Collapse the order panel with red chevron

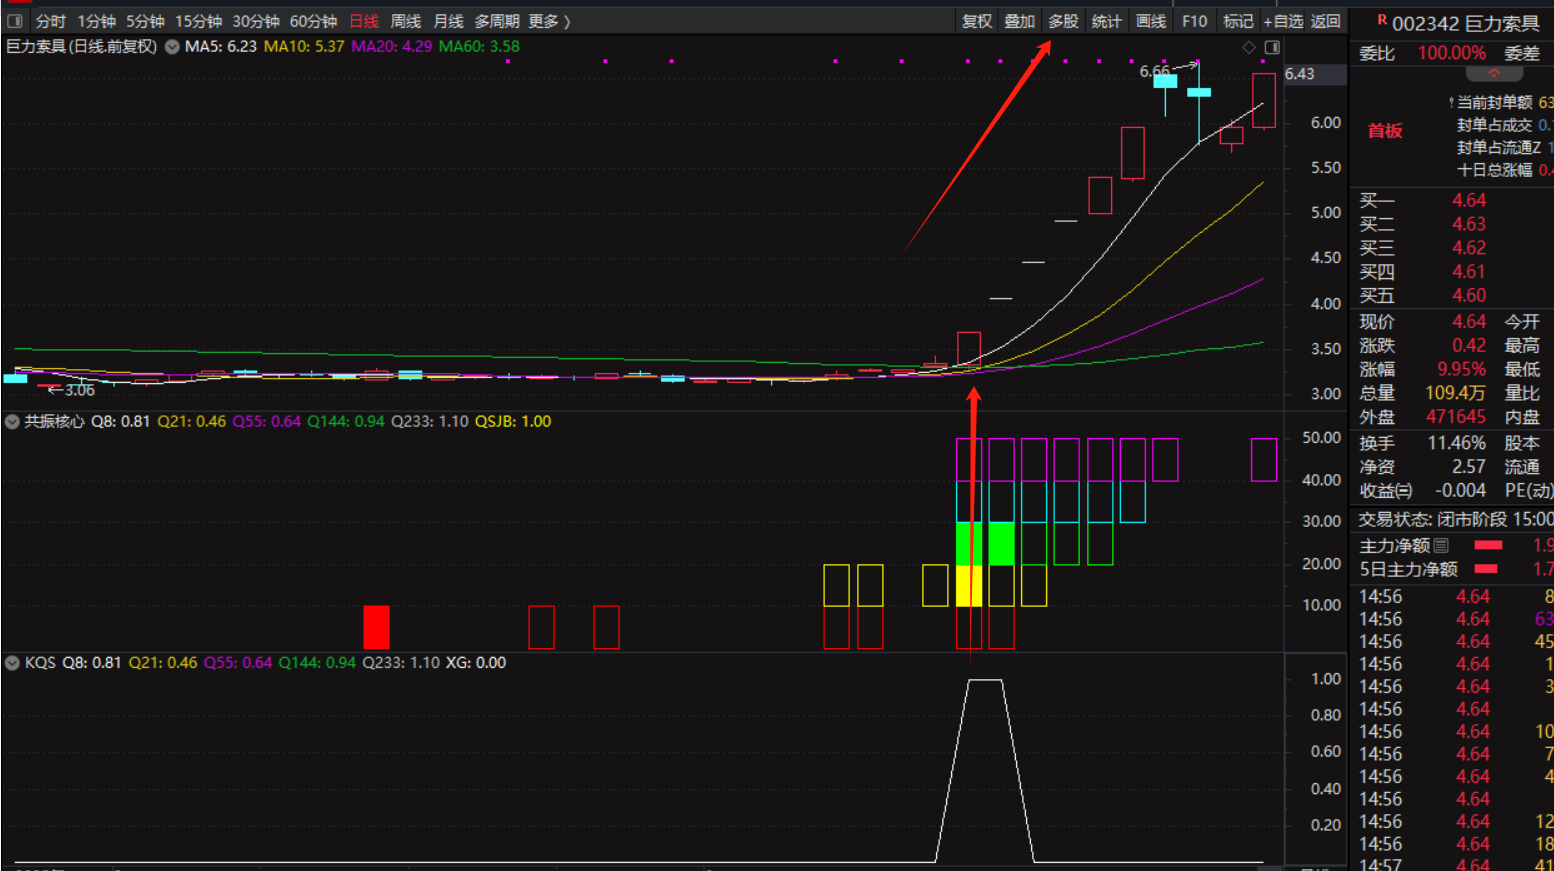coord(1493,74)
